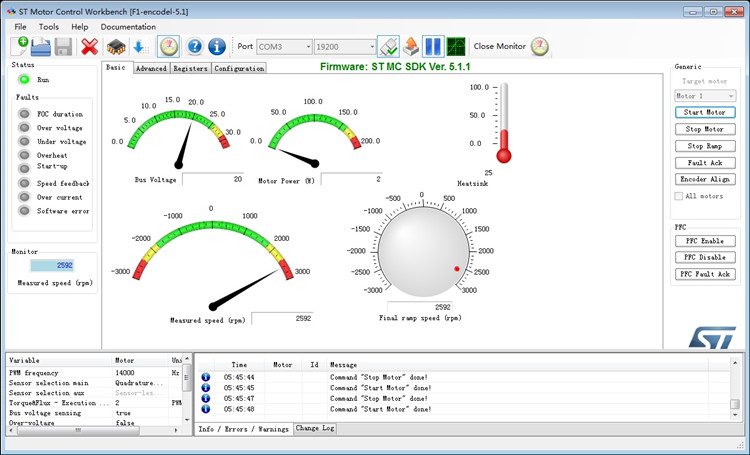Click the variable table down scroll arrow
750x455 pixels.
pos(187,420)
